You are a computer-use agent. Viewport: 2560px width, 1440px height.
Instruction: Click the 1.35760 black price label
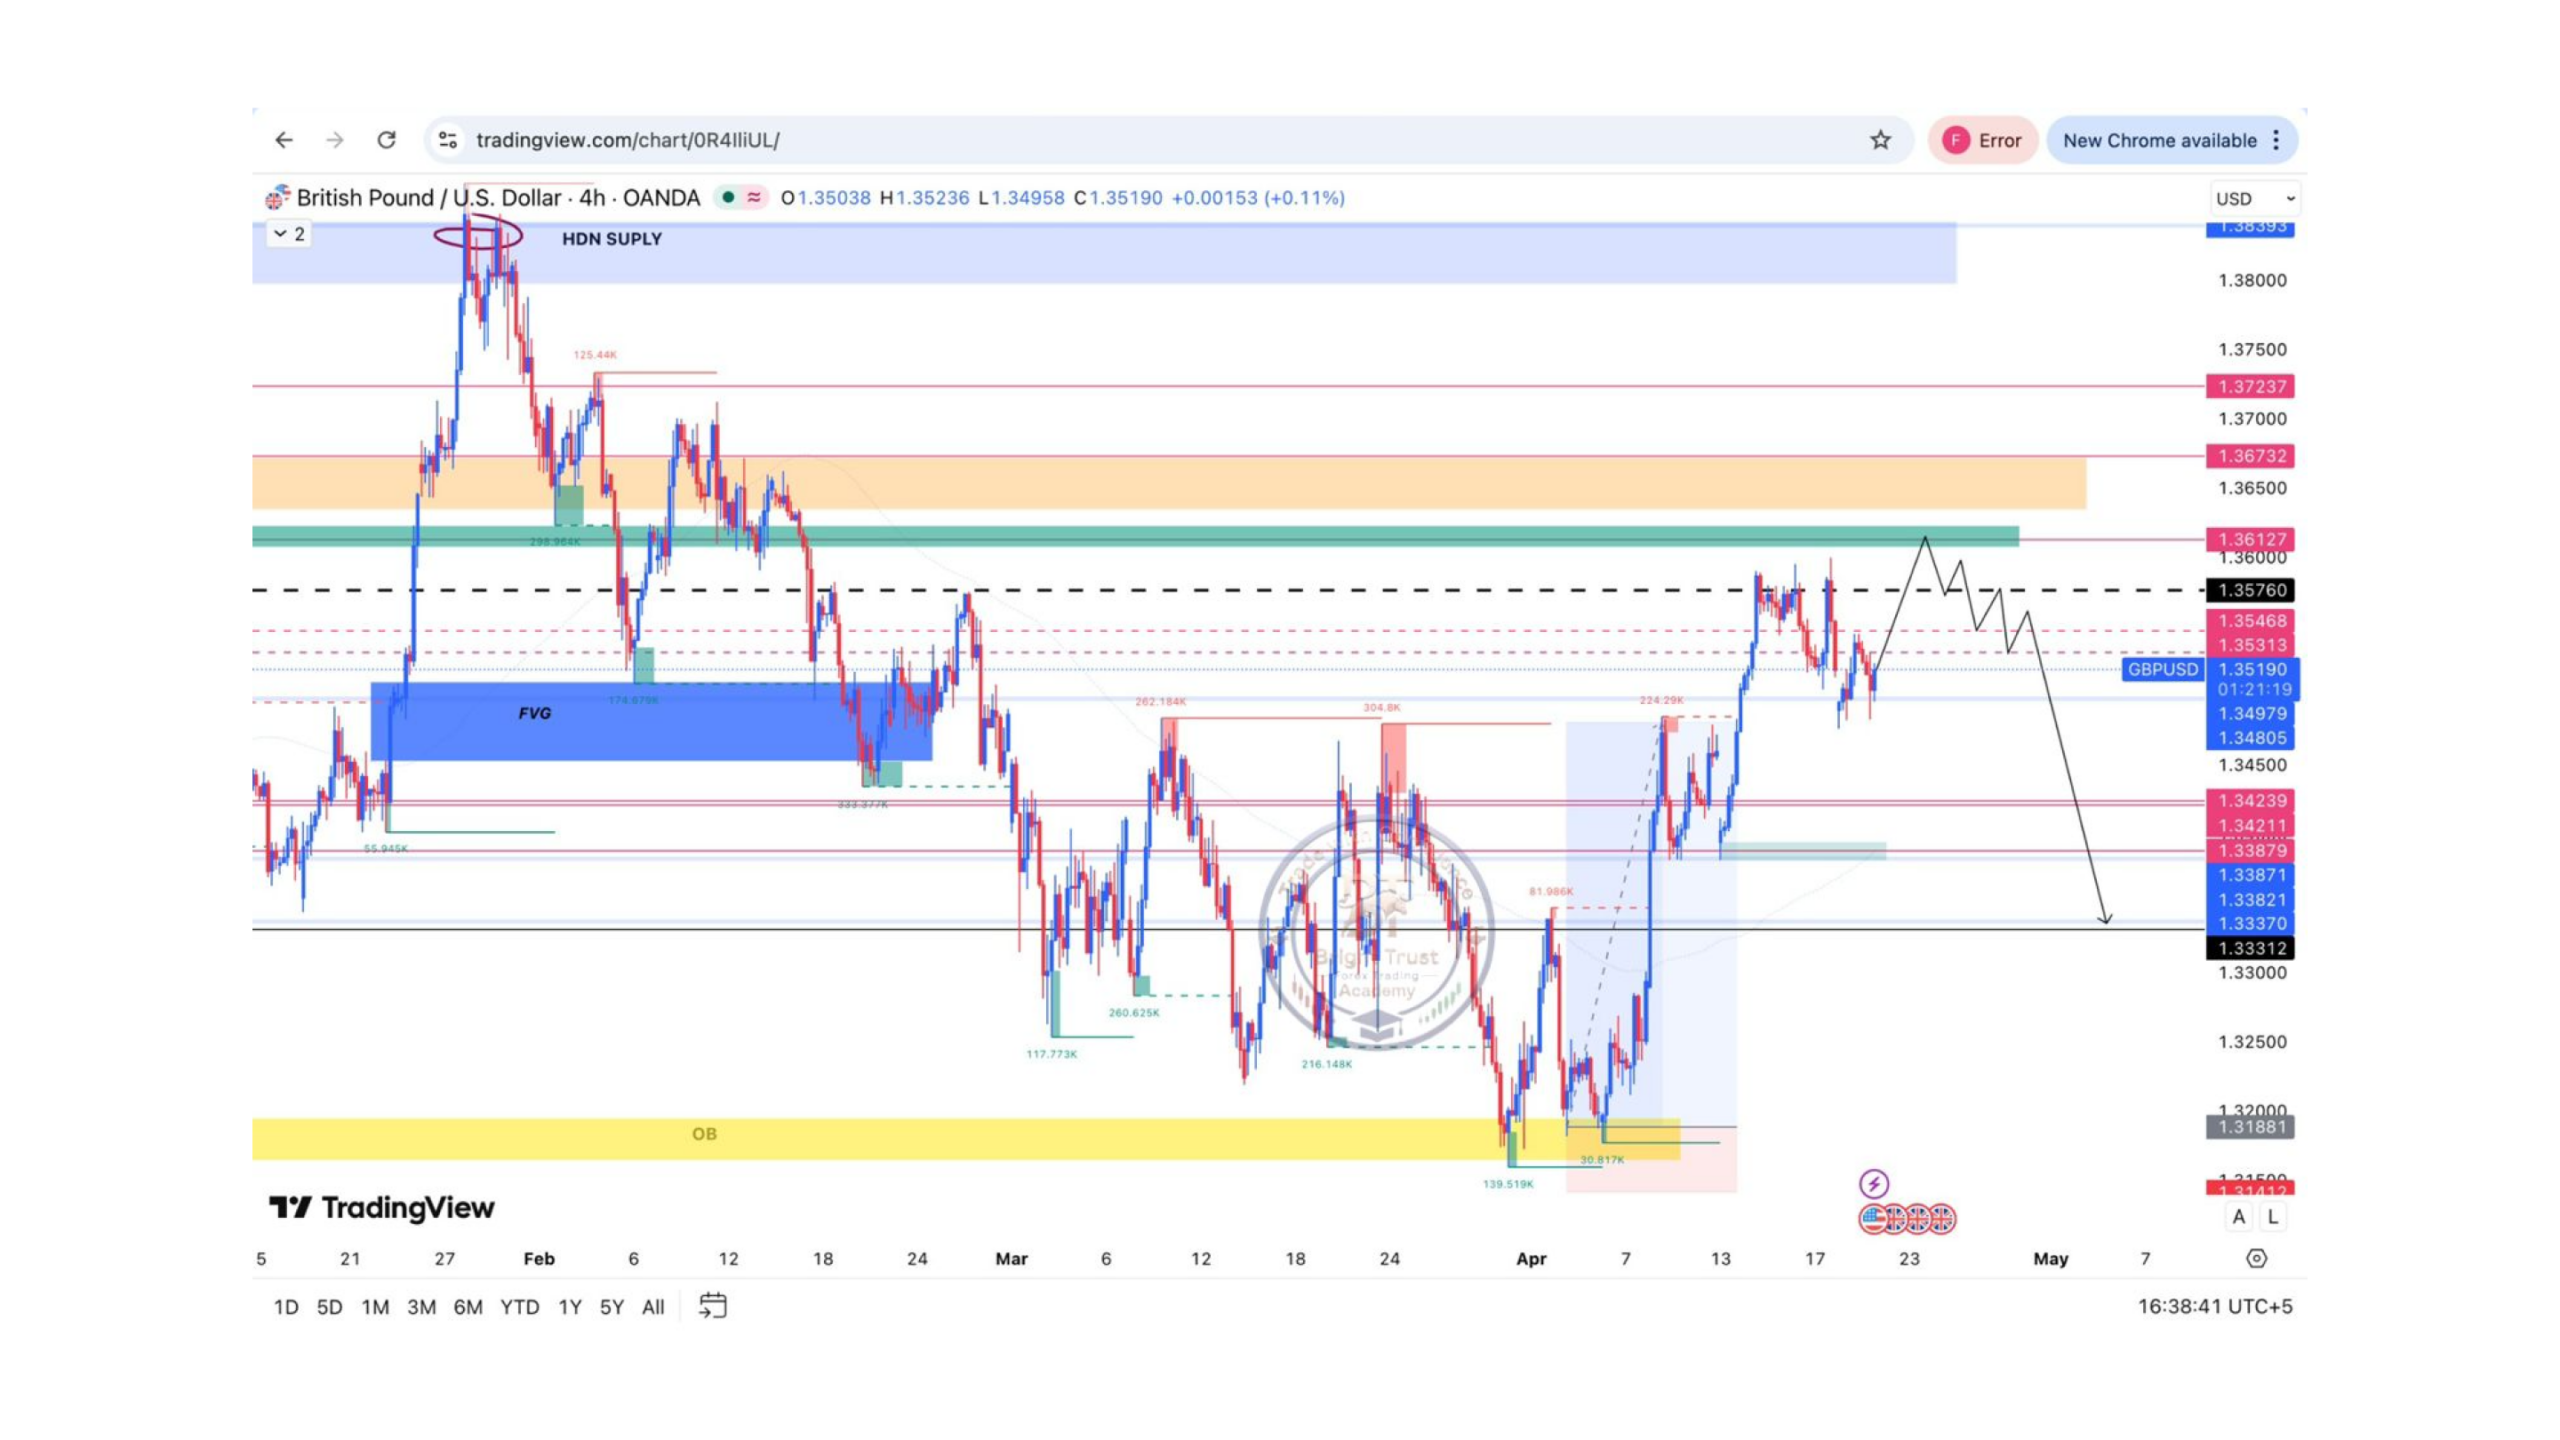pyautogui.click(x=2250, y=590)
